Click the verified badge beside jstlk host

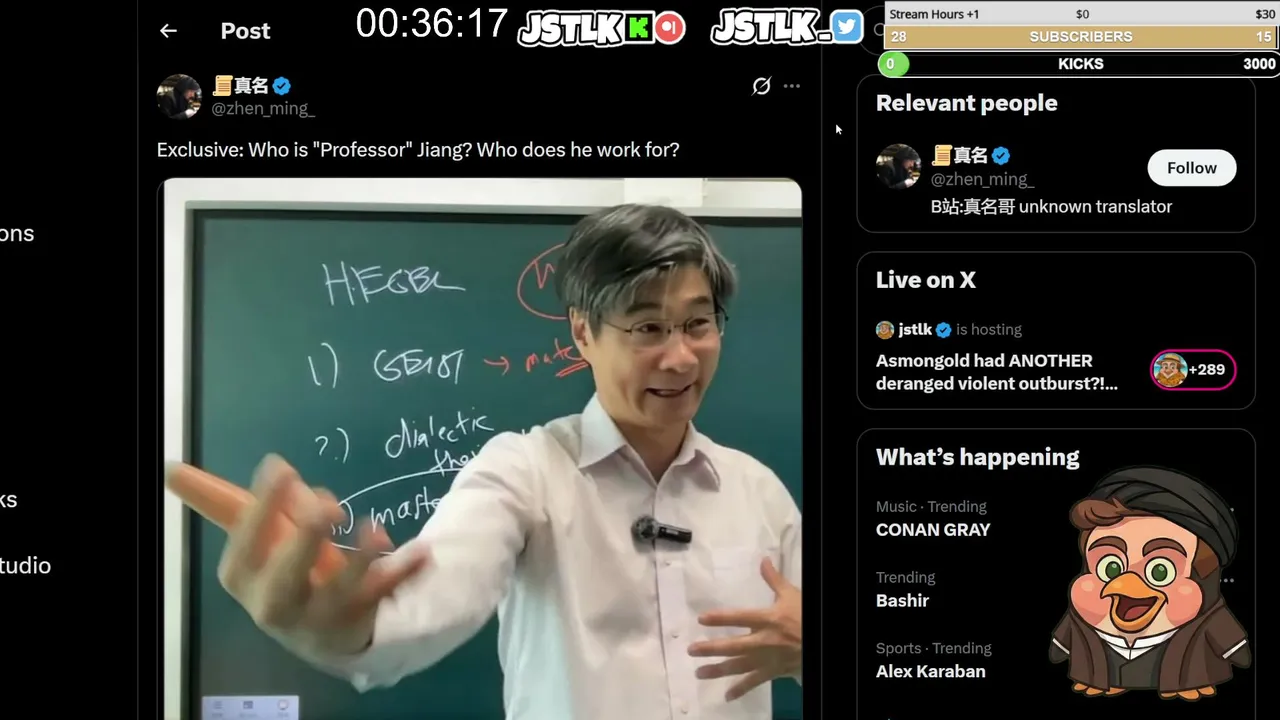click(943, 330)
